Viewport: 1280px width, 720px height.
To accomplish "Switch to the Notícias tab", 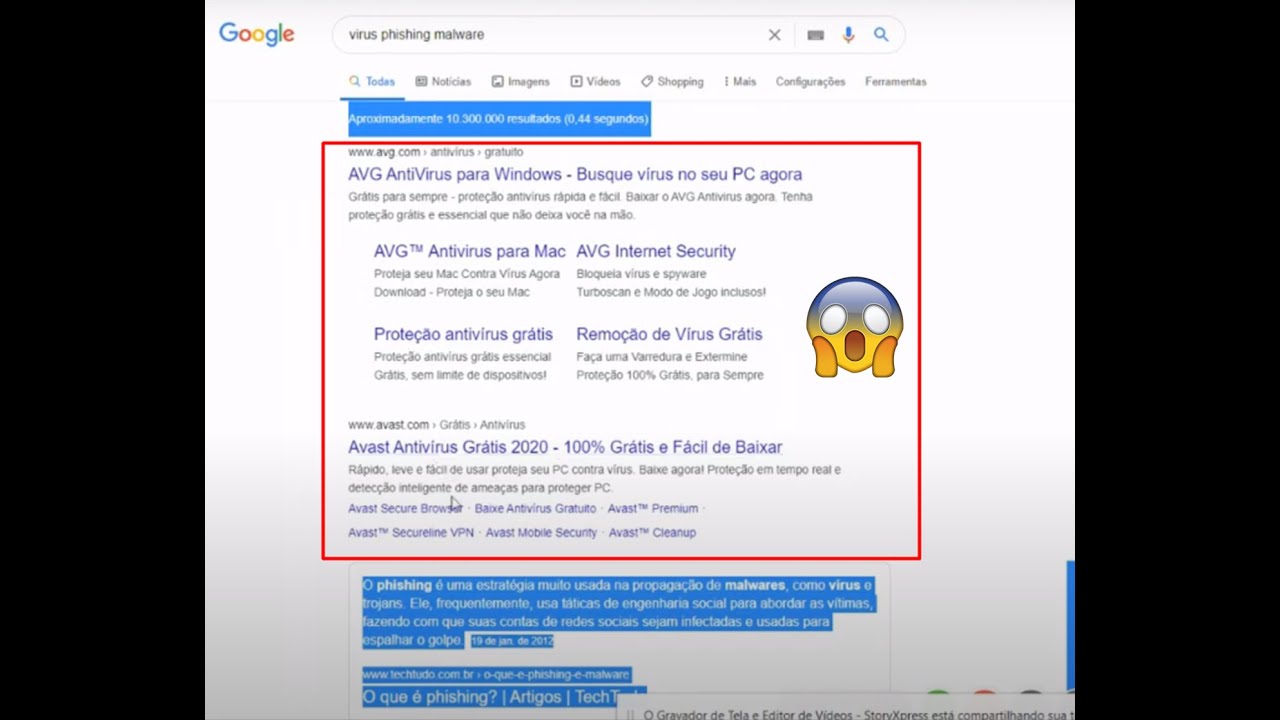I will (x=443, y=82).
